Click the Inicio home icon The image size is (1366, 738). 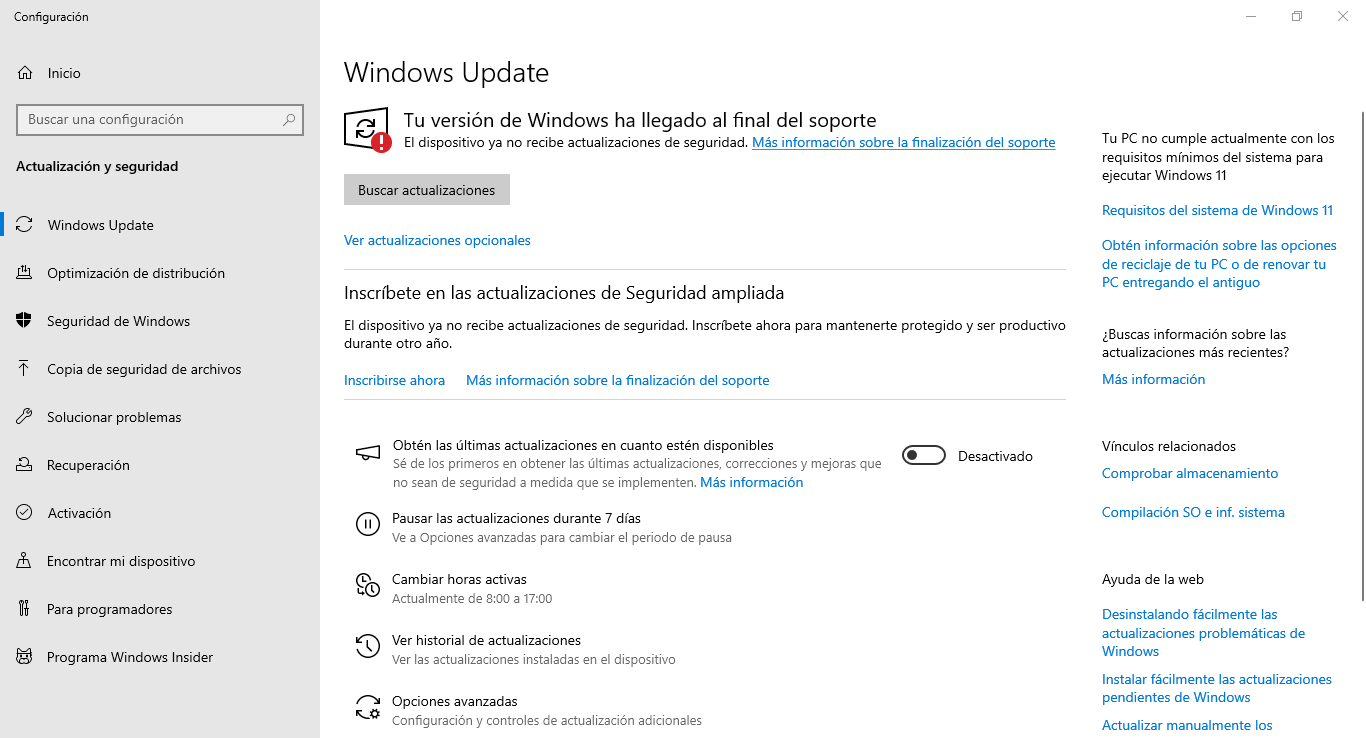25,73
